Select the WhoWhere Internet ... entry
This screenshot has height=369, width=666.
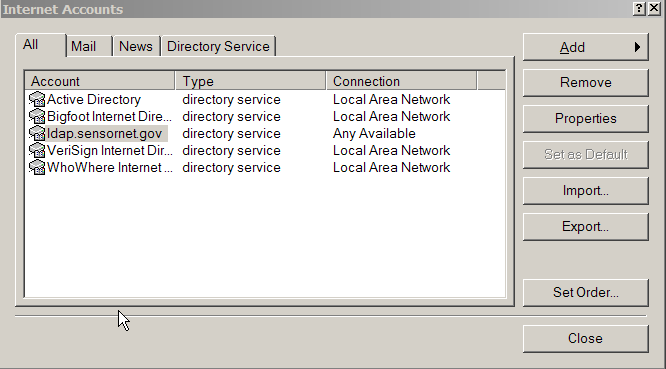click(x=110, y=167)
